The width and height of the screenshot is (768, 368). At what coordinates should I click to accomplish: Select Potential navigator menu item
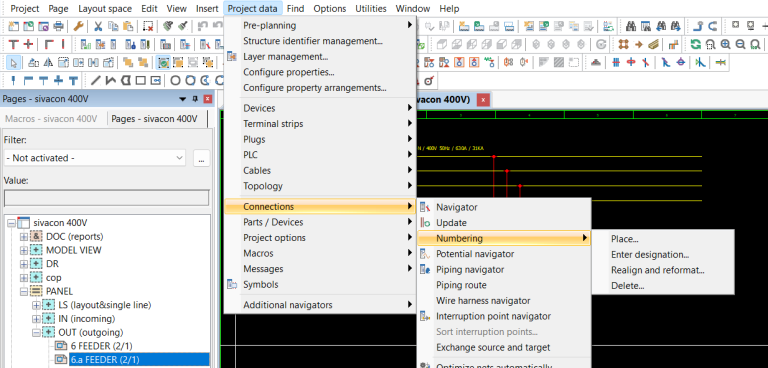click(504, 254)
